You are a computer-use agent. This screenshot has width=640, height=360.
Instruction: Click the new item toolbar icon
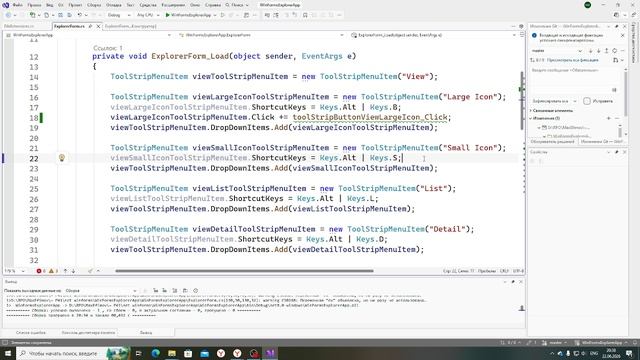click(33, 15)
